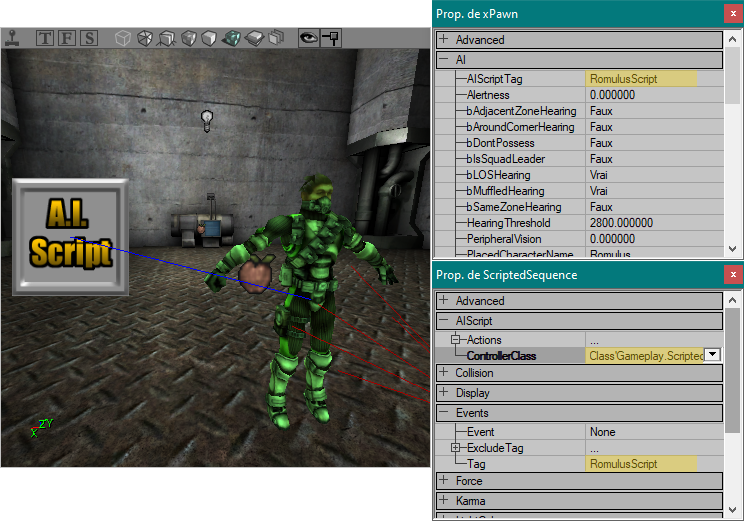744x521 pixels.
Task: Select the HearingThreshold value 2800.000000
Action: coord(621,223)
